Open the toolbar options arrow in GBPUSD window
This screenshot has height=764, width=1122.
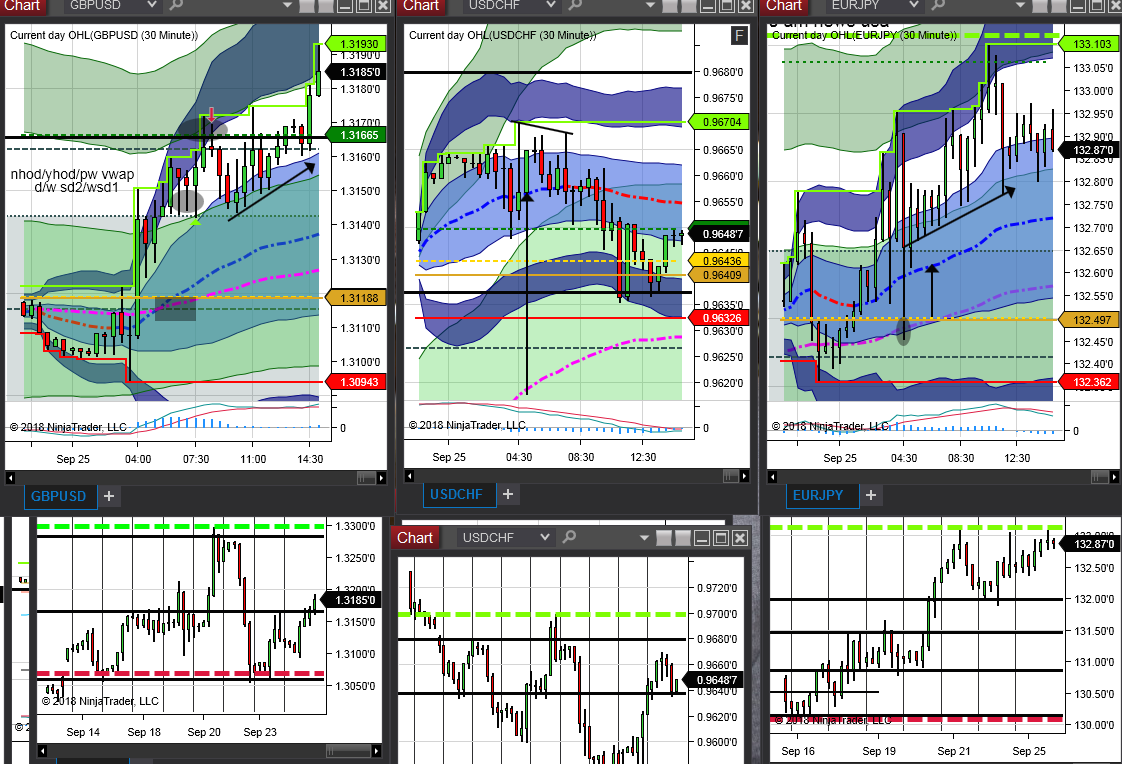click(288, 6)
